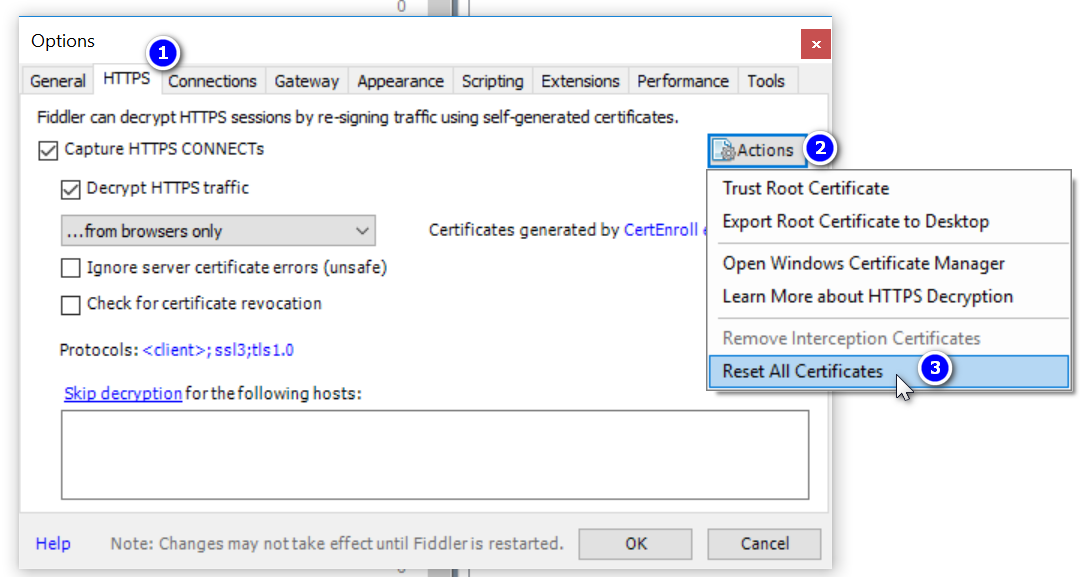The width and height of the screenshot is (1091, 577).
Task: Open the Tools tab
Action: click(x=766, y=80)
